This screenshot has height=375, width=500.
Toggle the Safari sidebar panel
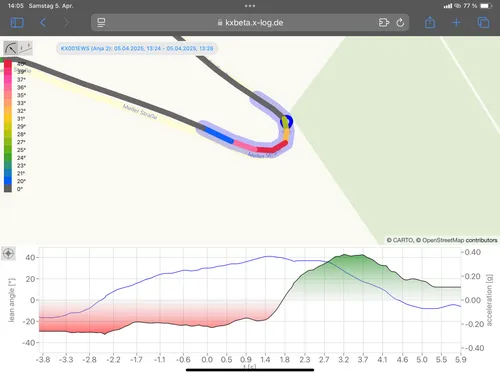tap(17, 23)
